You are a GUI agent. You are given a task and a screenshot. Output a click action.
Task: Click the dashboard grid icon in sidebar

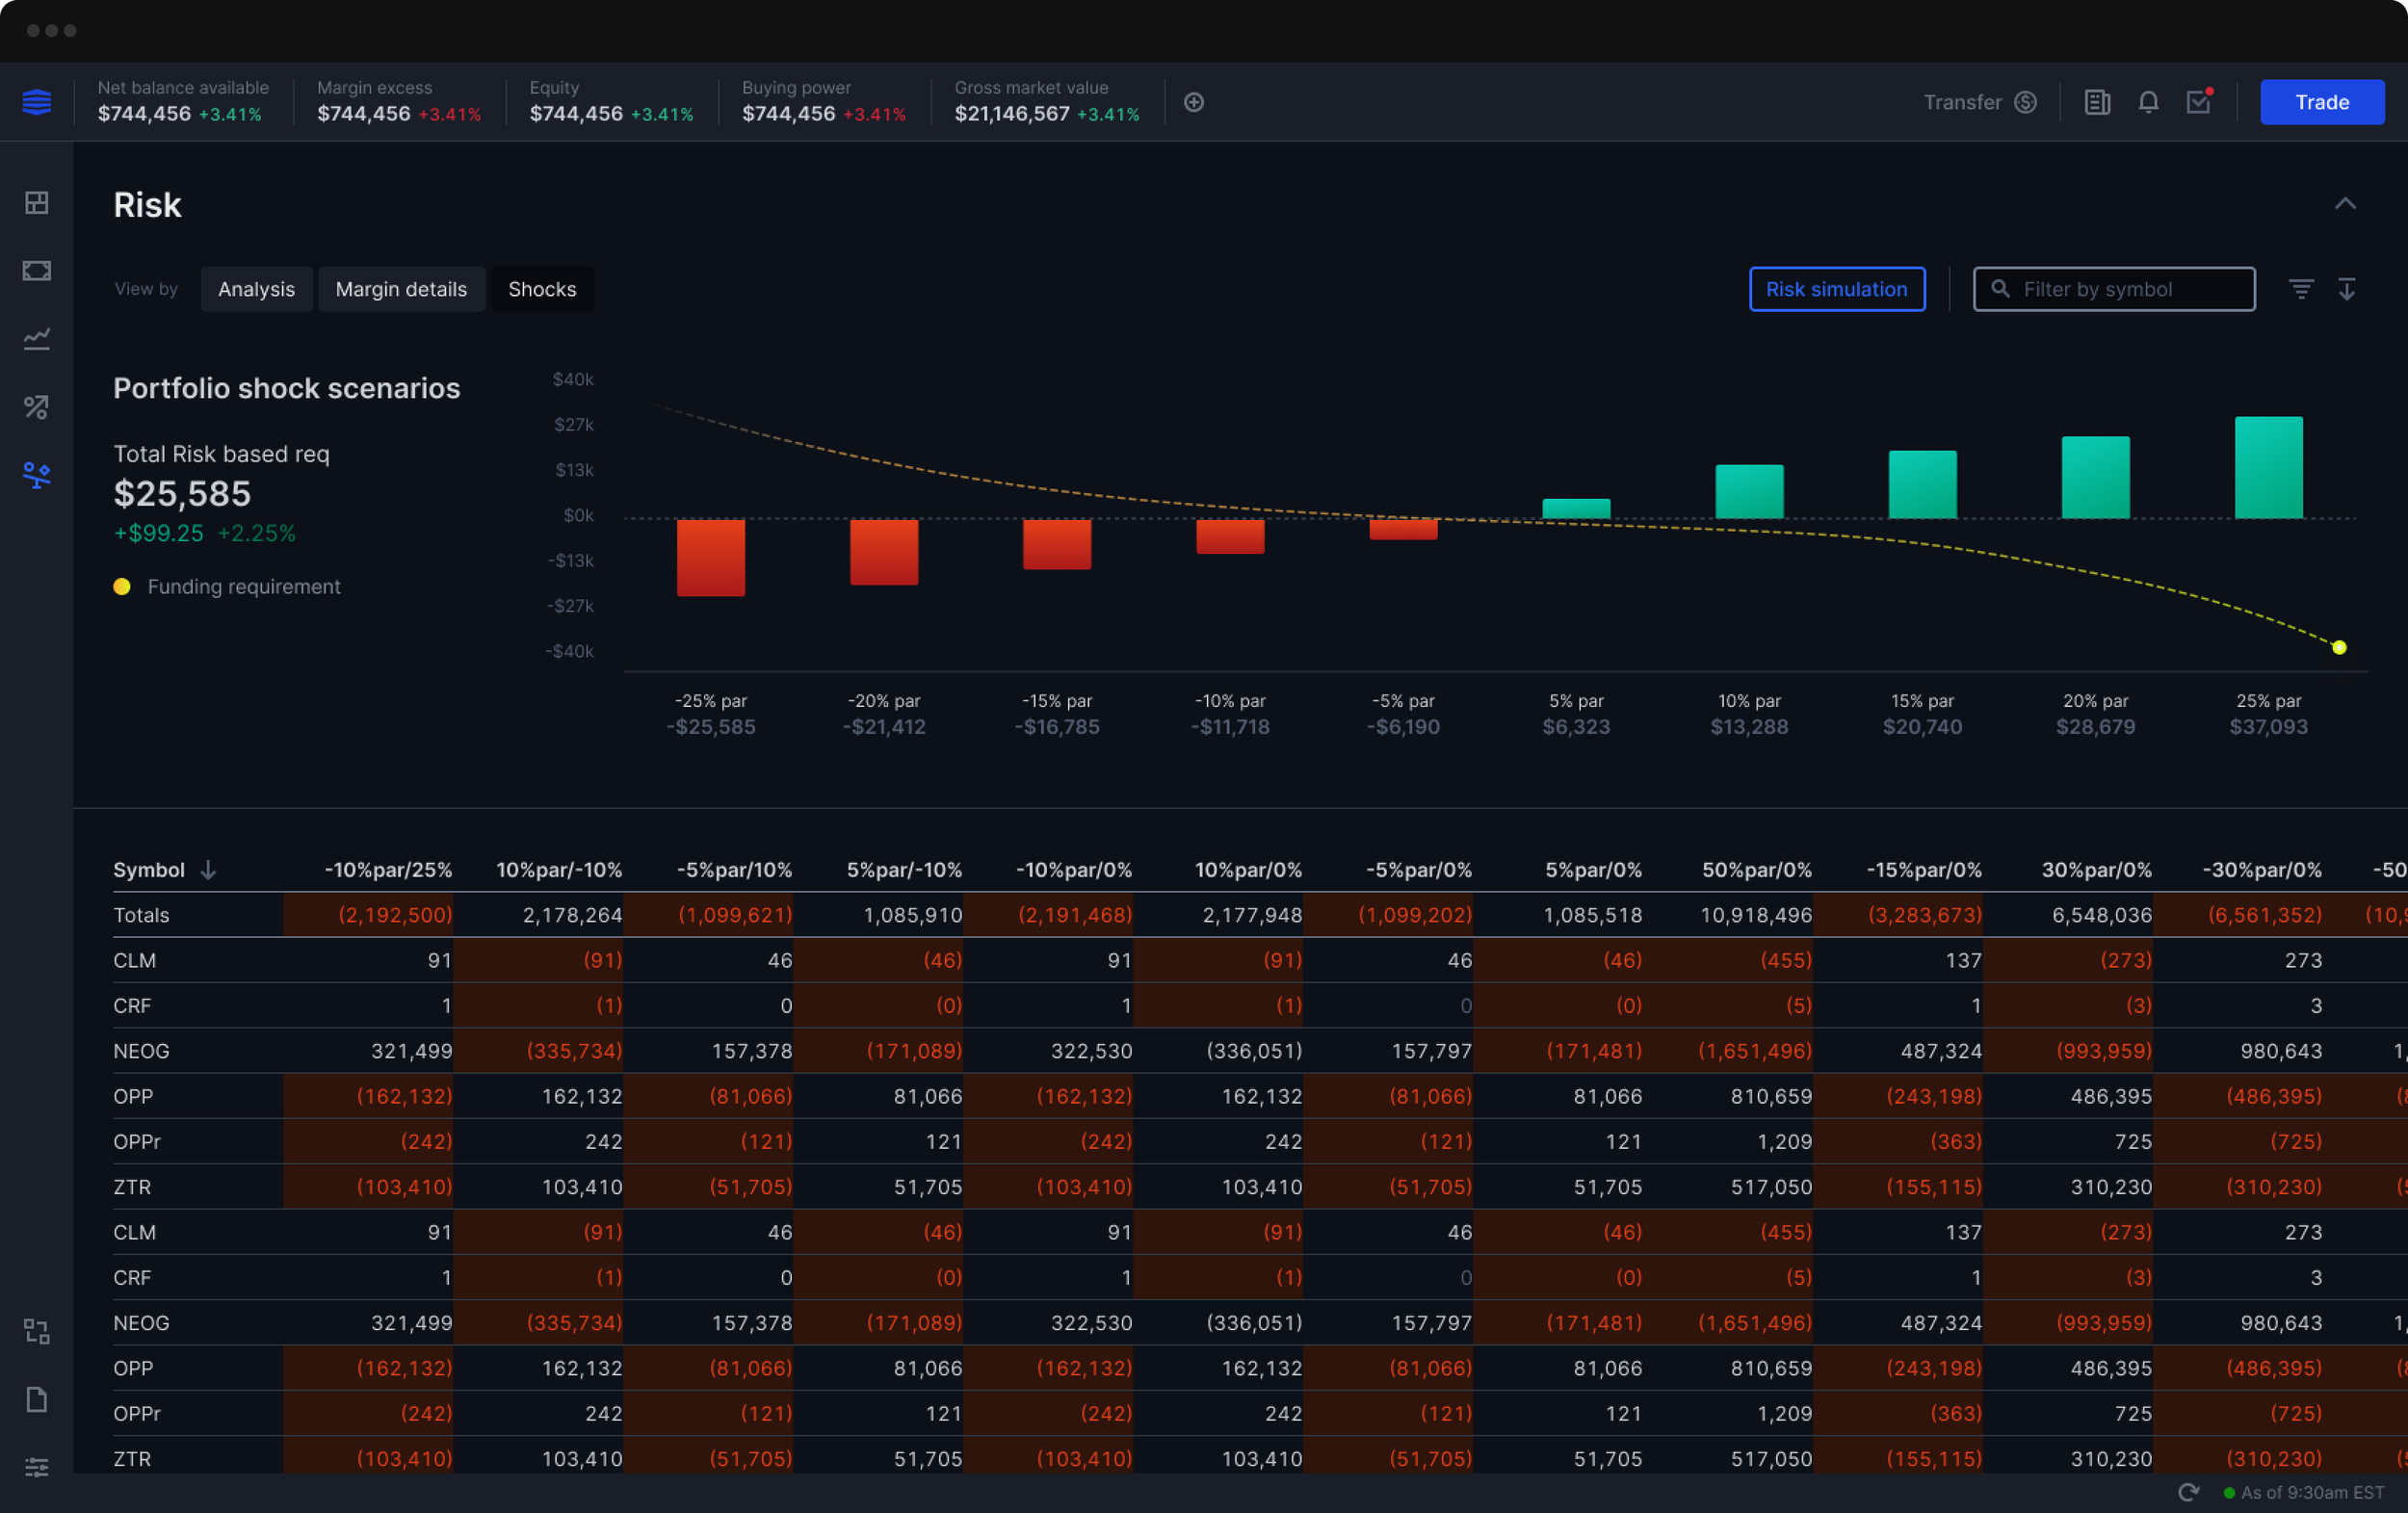click(37, 203)
